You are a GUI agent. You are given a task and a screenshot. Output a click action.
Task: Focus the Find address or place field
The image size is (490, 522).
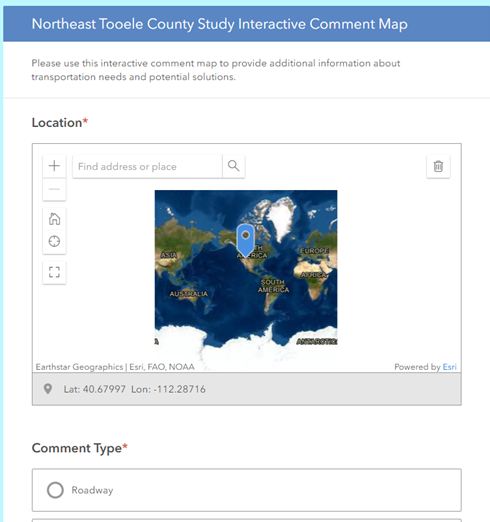pyautogui.click(x=147, y=166)
